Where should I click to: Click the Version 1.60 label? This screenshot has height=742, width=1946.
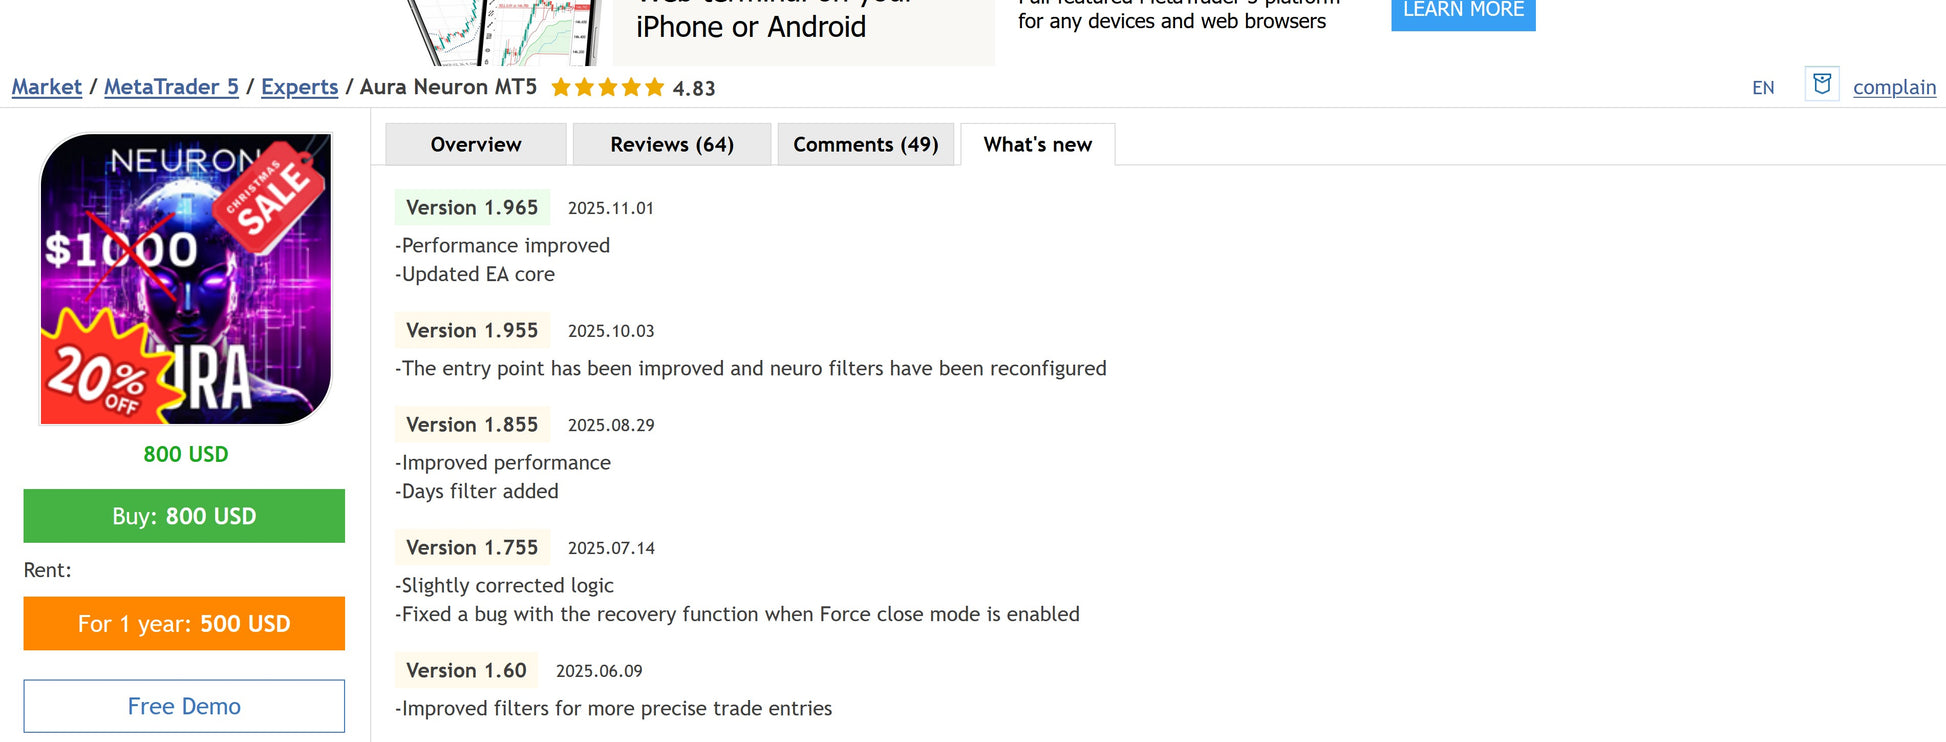[x=466, y=671]
